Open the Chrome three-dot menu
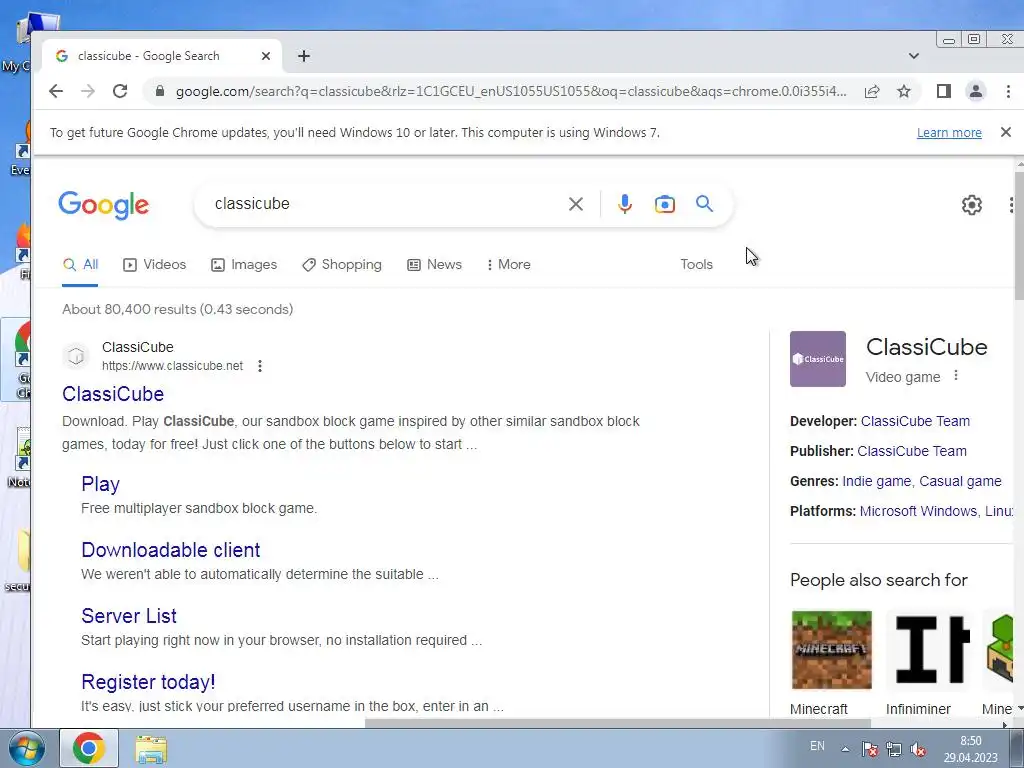The width and height of the screenshot is (1024, 768). click(1008, 91)
